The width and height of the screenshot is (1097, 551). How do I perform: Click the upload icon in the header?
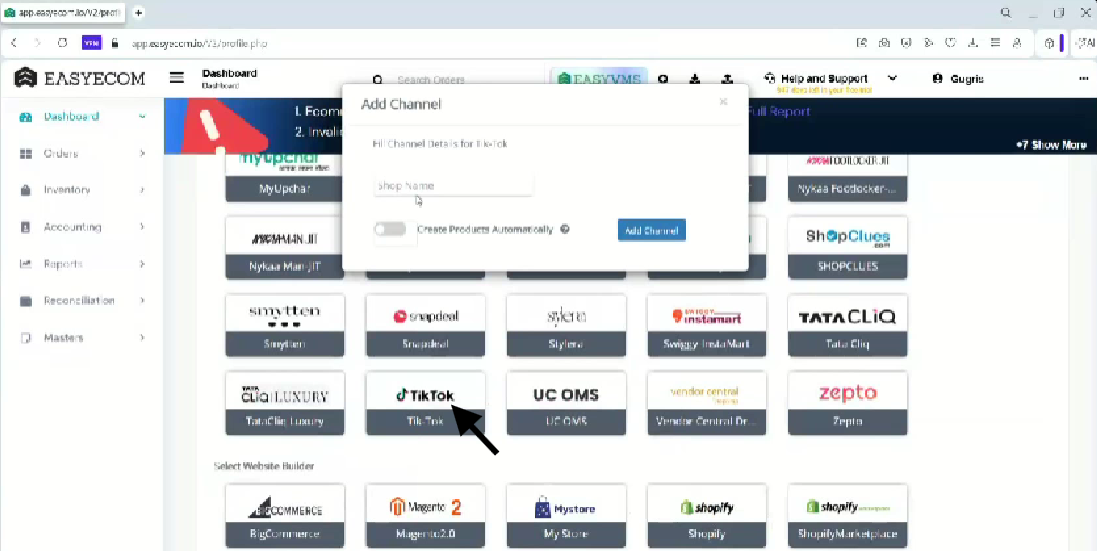point(727,79)
